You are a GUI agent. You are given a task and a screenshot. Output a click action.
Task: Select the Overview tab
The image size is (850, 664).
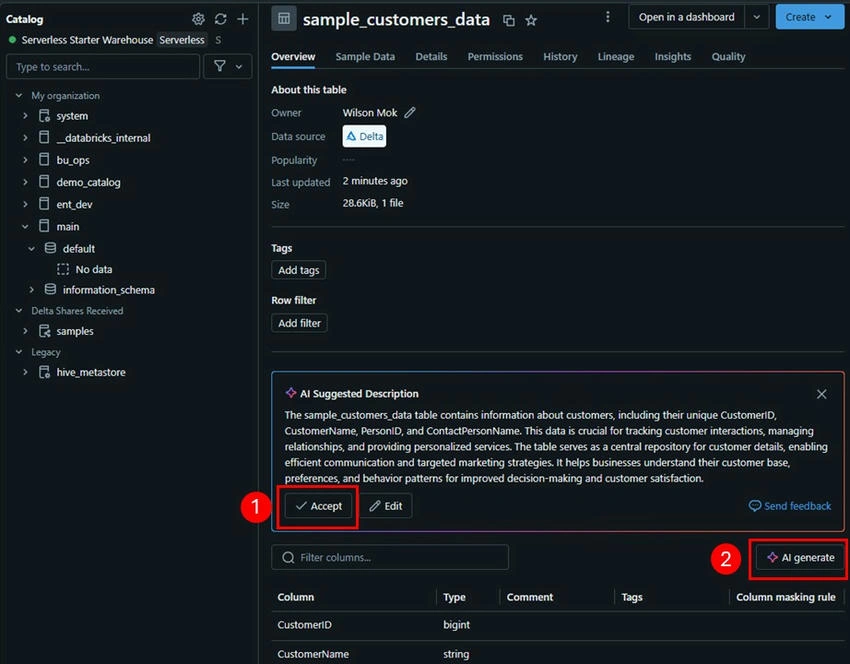pos(293,56)
